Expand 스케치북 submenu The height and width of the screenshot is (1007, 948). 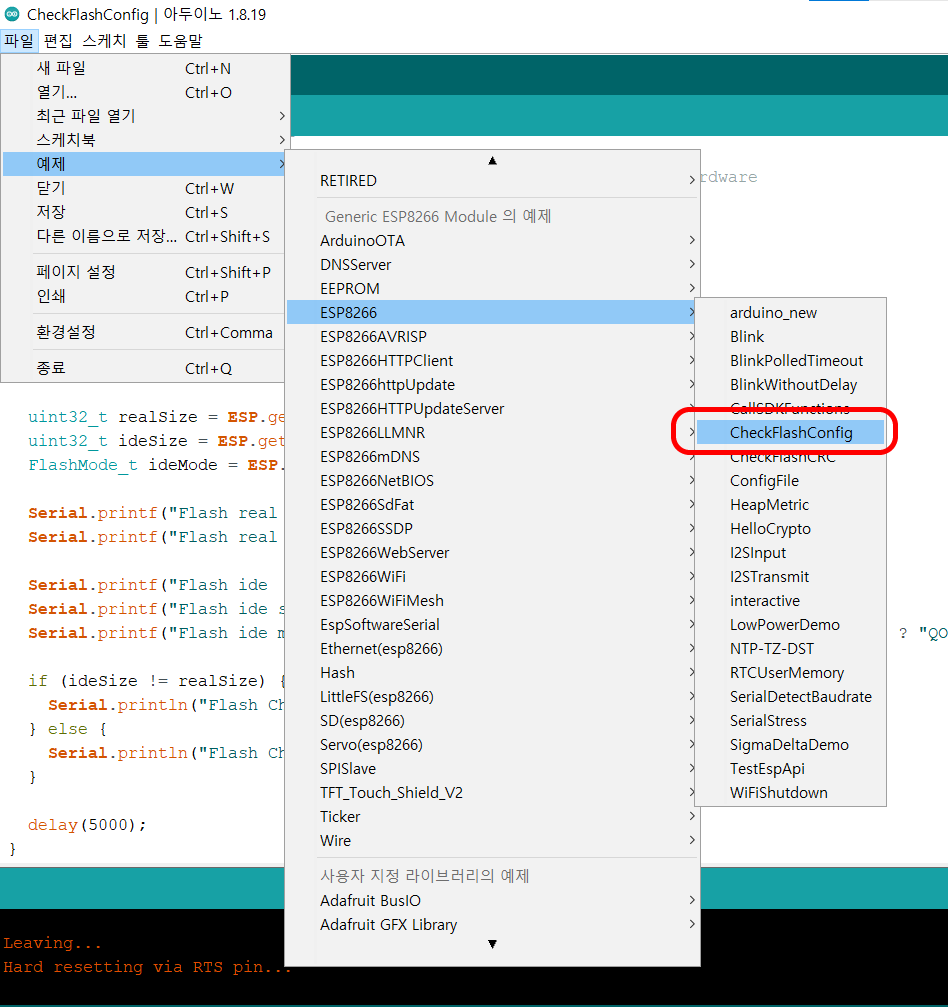tap(145, 139)
